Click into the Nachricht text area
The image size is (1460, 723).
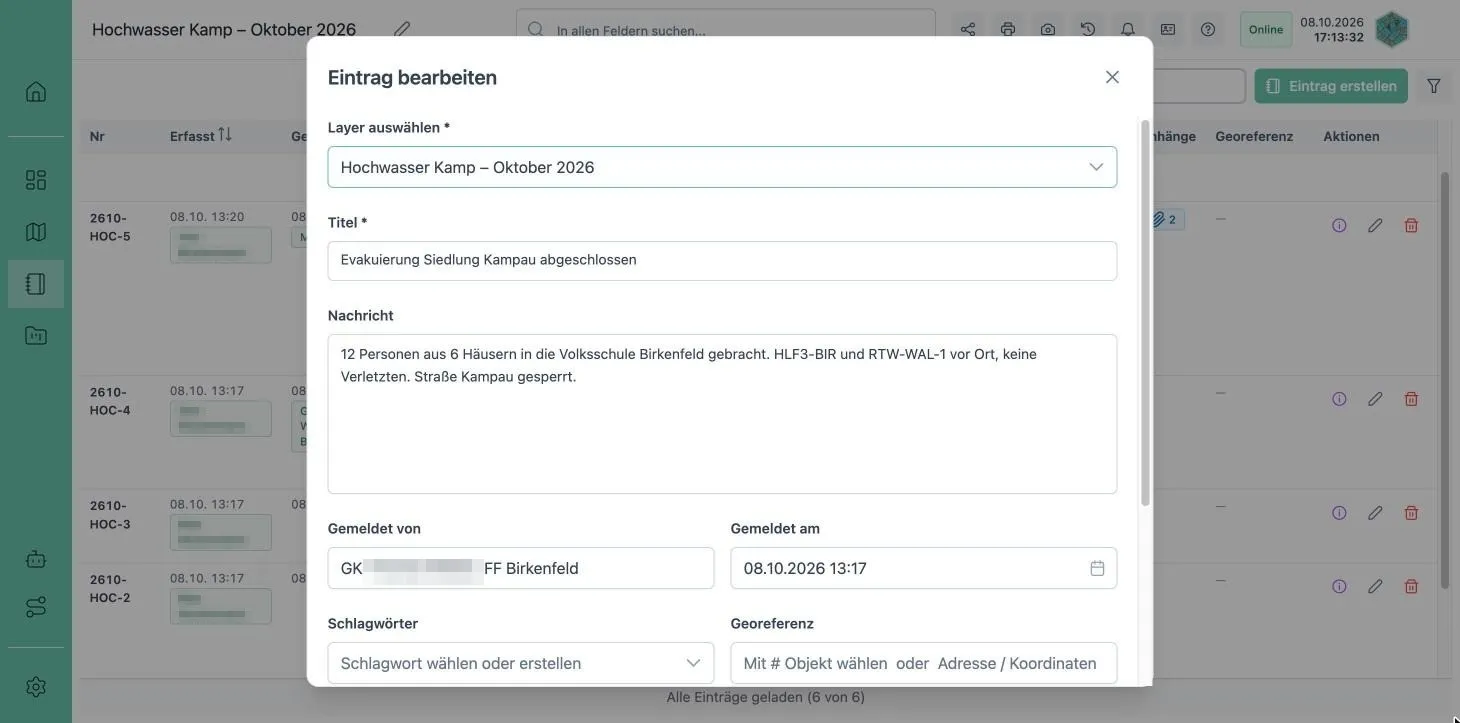pyautogui.click(x=722, y=414)
